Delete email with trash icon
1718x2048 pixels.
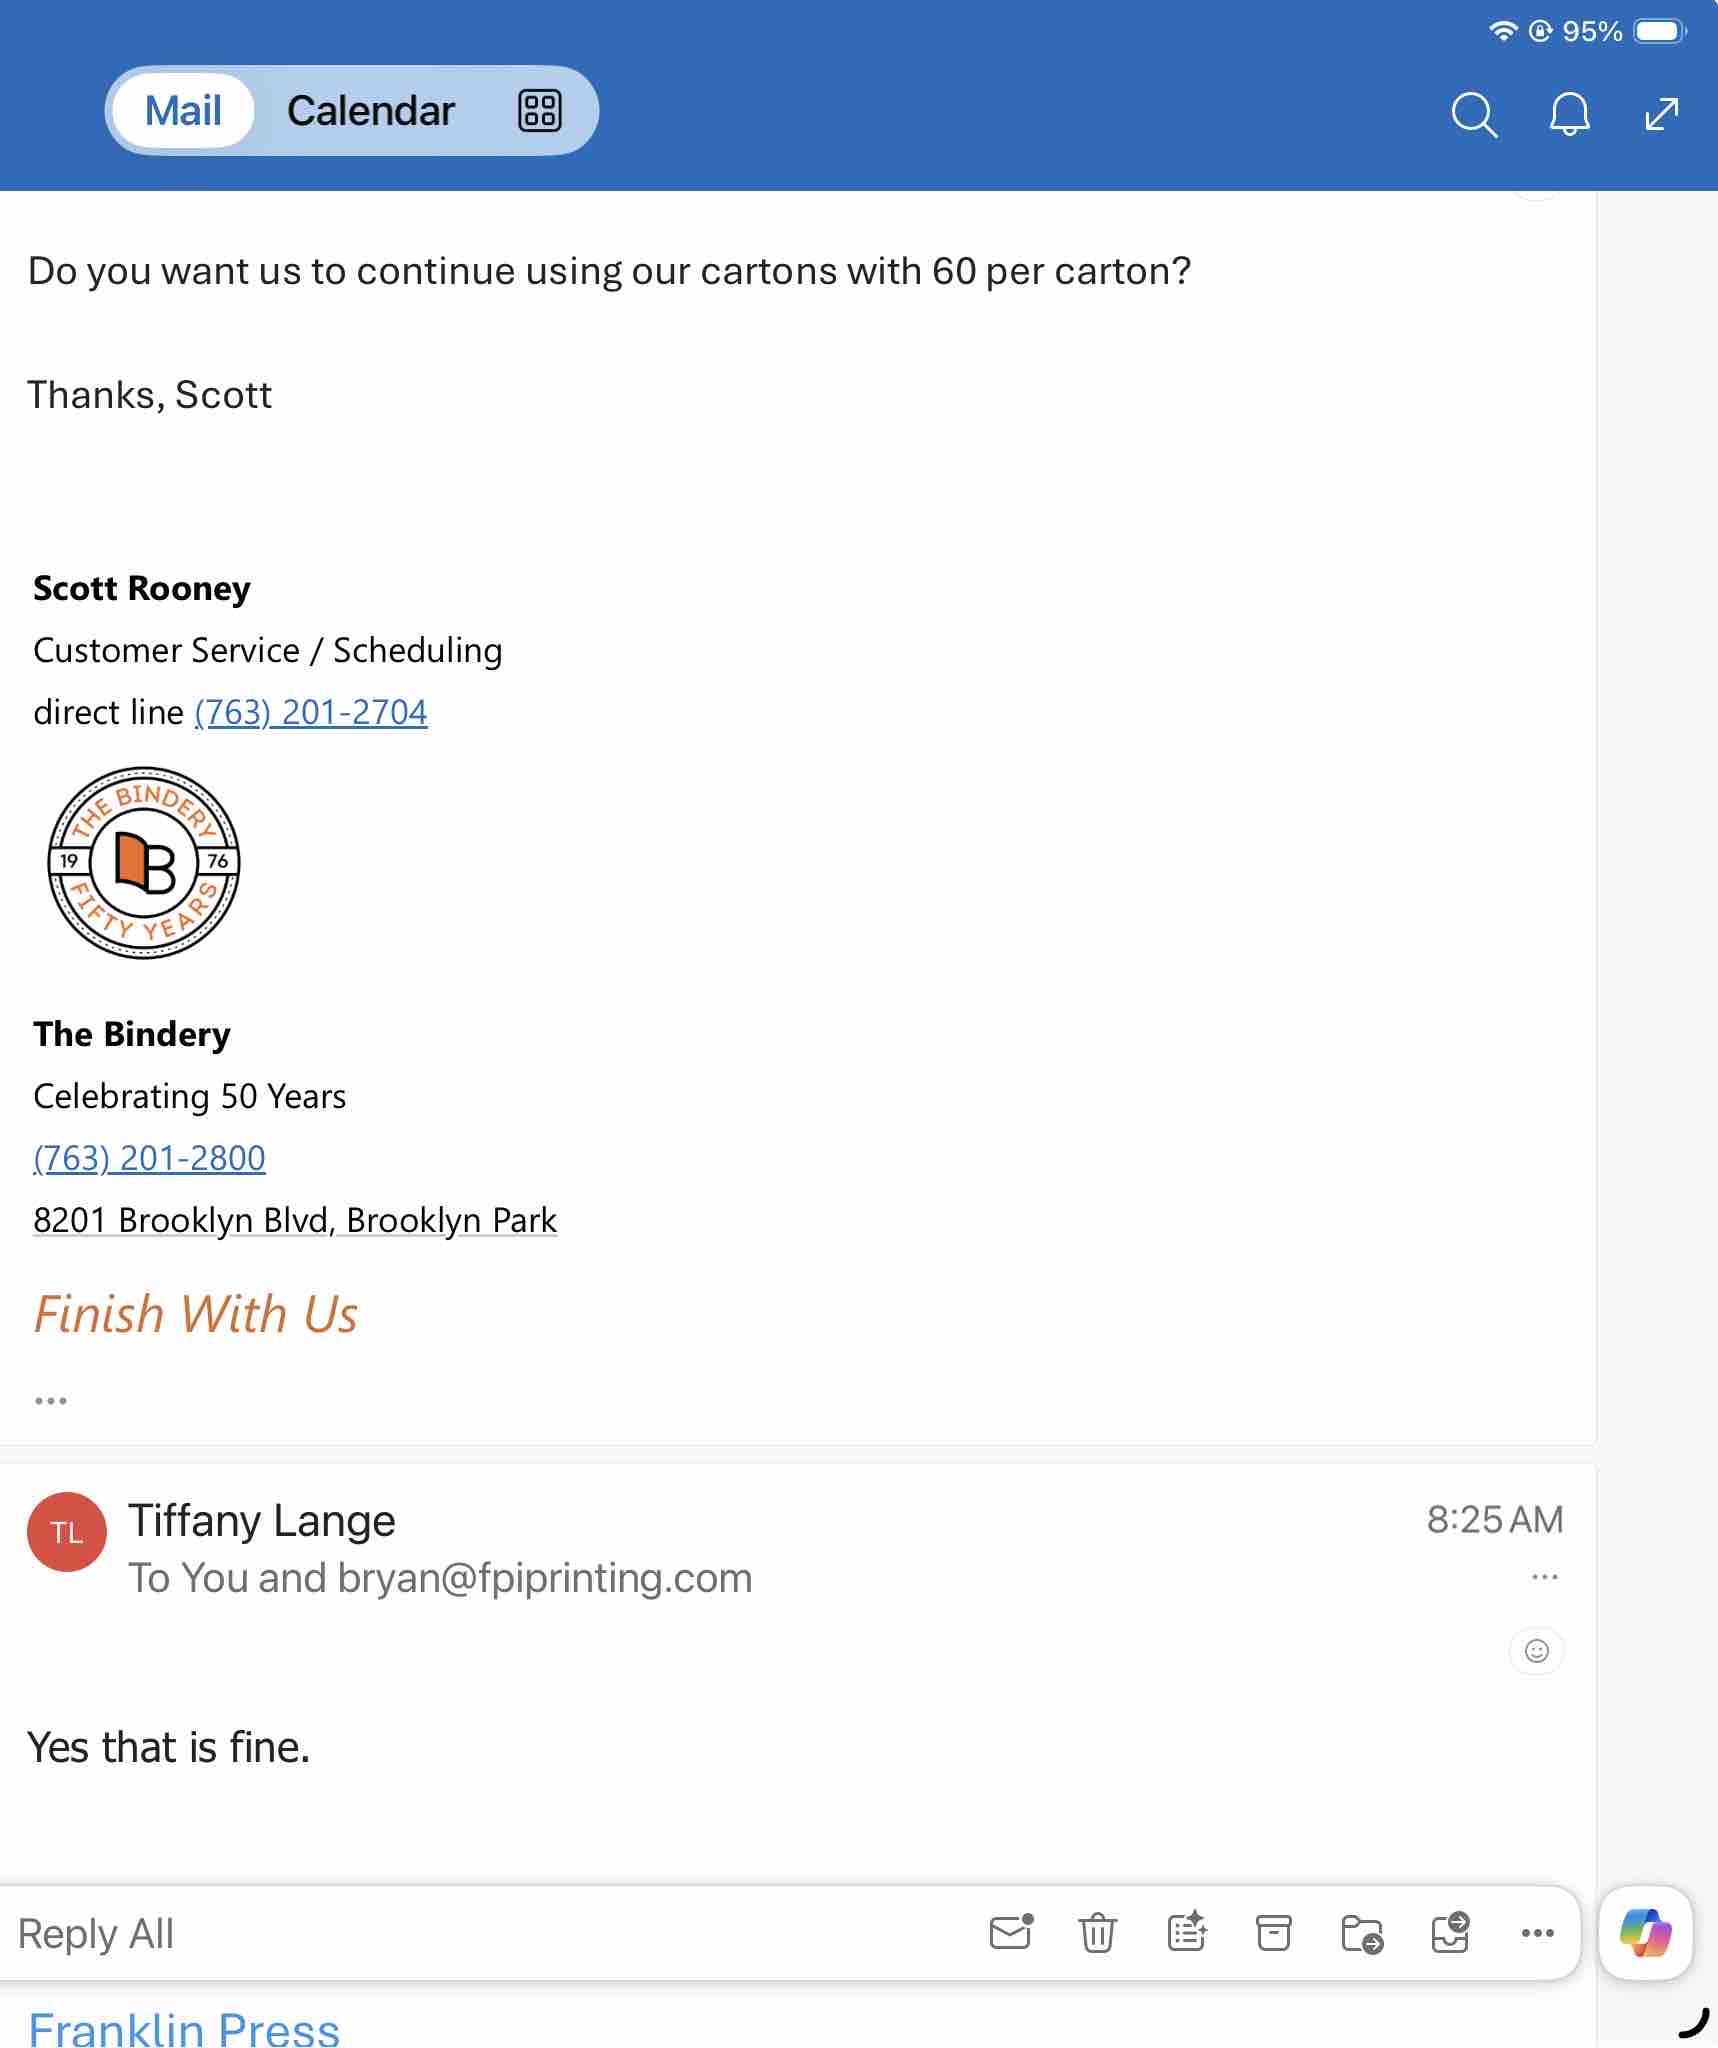(1097, 1933)
